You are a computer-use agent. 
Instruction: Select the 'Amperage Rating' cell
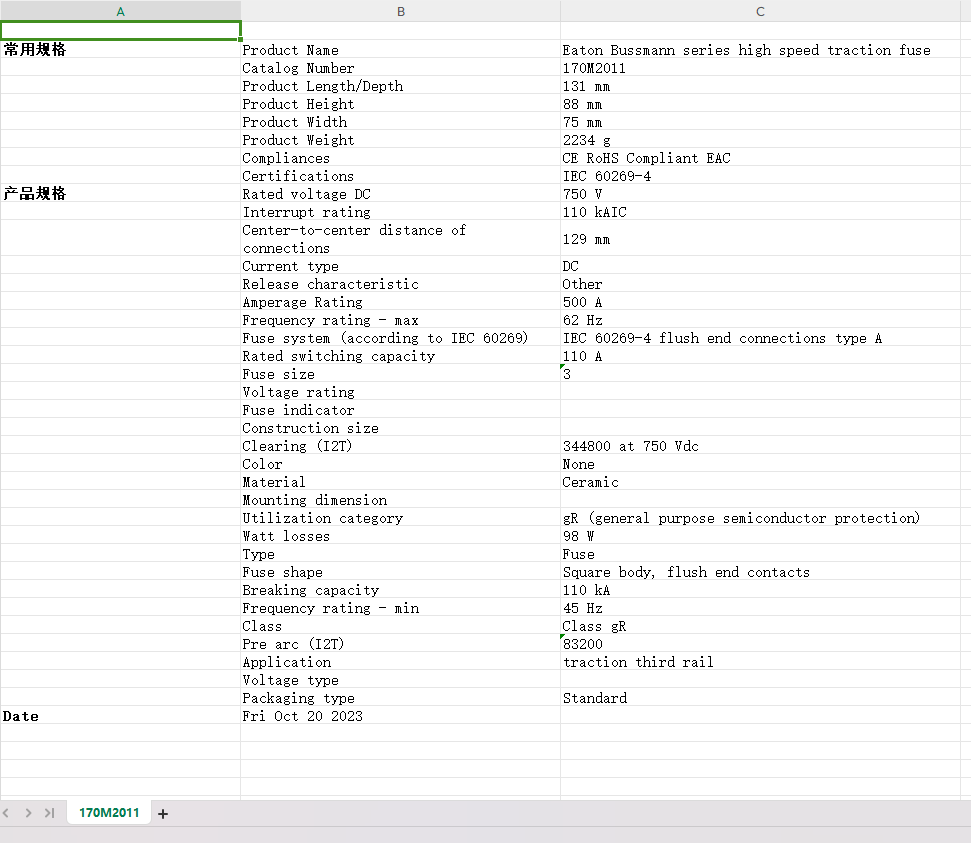pos(401,302)
